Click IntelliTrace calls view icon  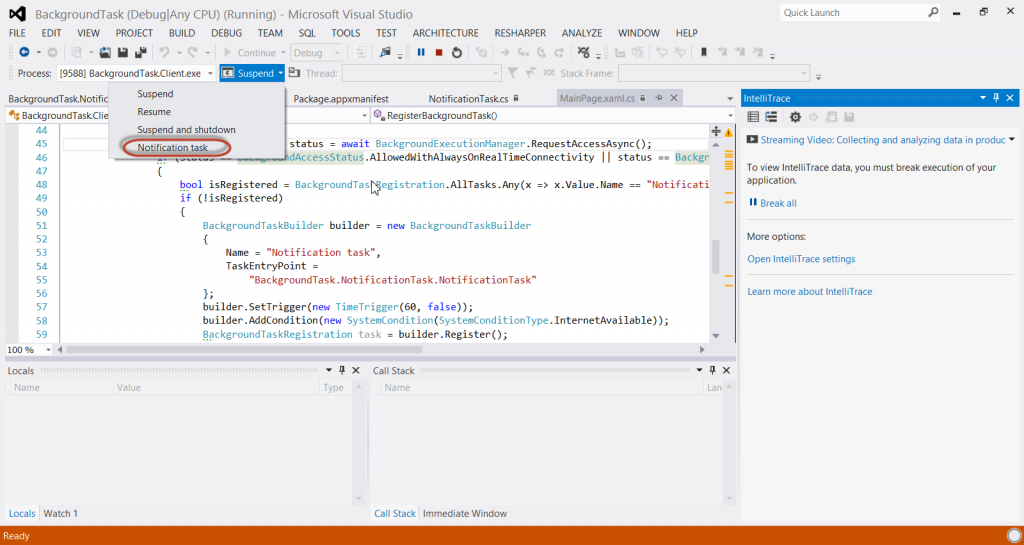point(771,117)
